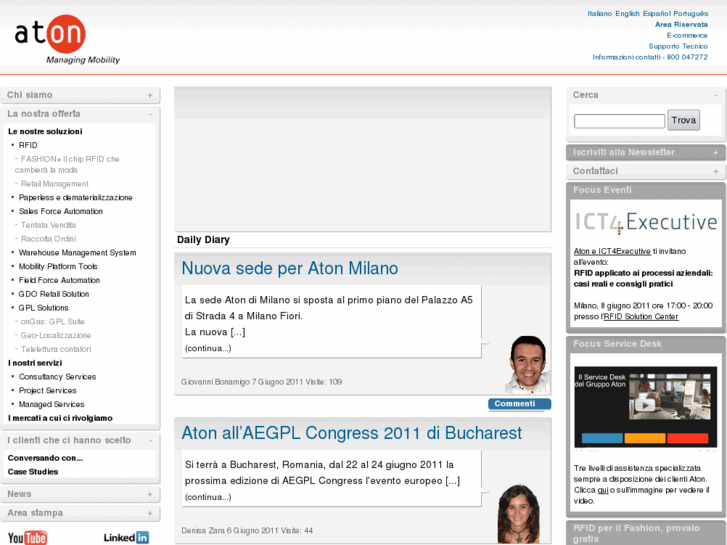This screenshot has width=727, height=545.
Task: Switch language to Italiano
Action: tap(599, 13)
